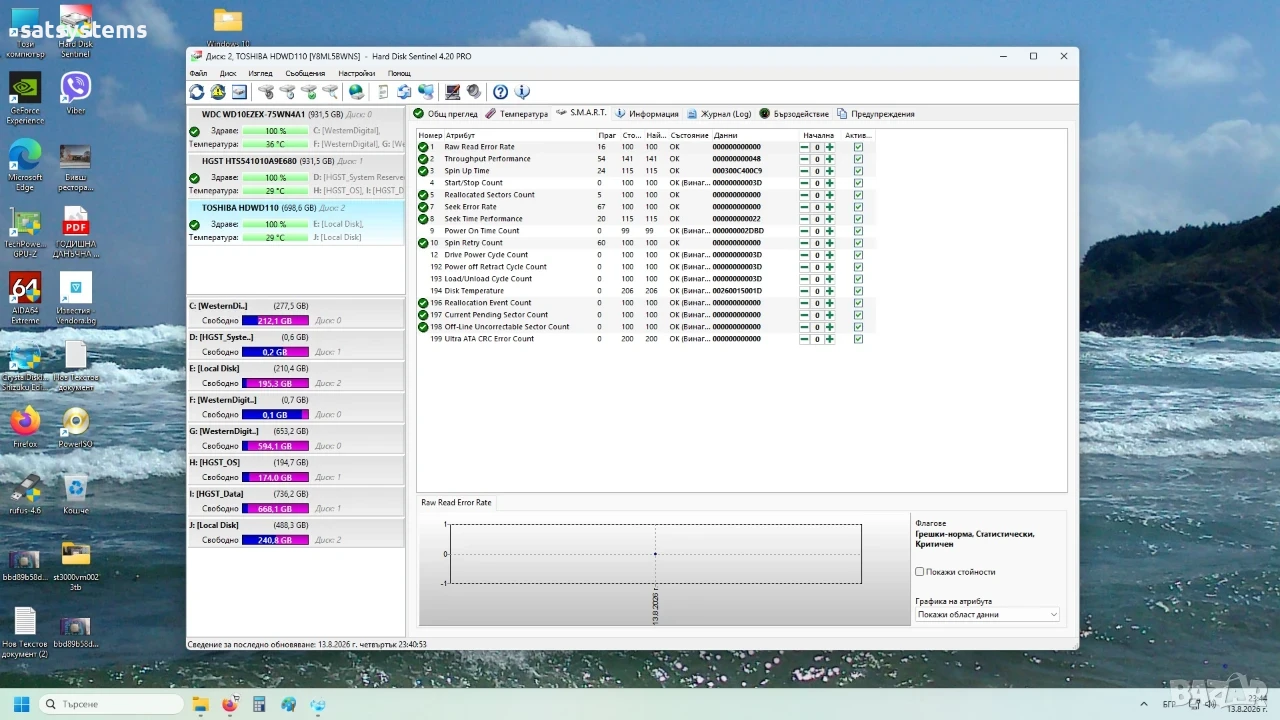Click the Windows Start button
Image resolution: width=1280 pixels, height=720 pixels.
tap(21, 704)
